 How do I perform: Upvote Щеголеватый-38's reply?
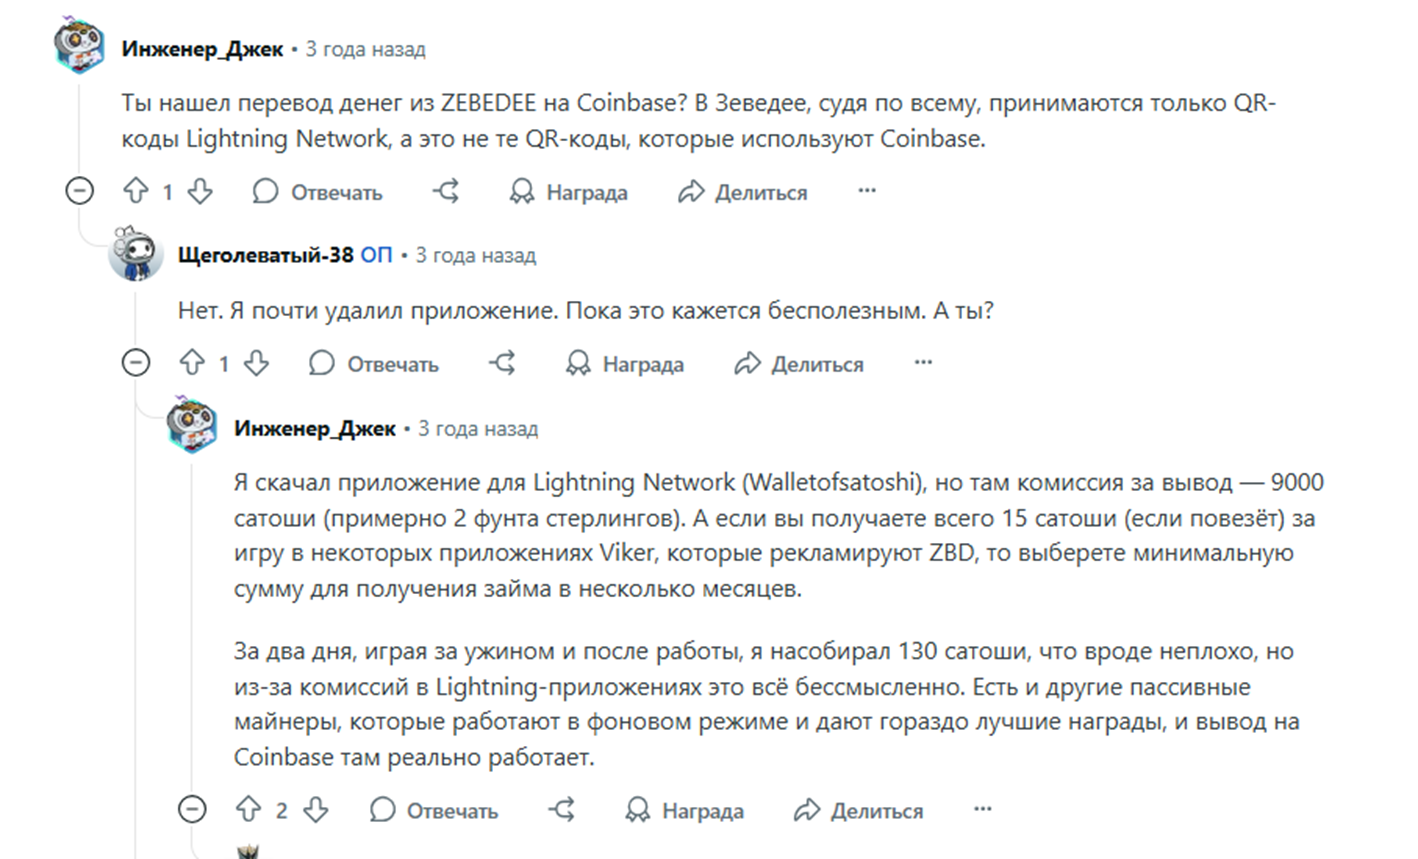point(191,363)
